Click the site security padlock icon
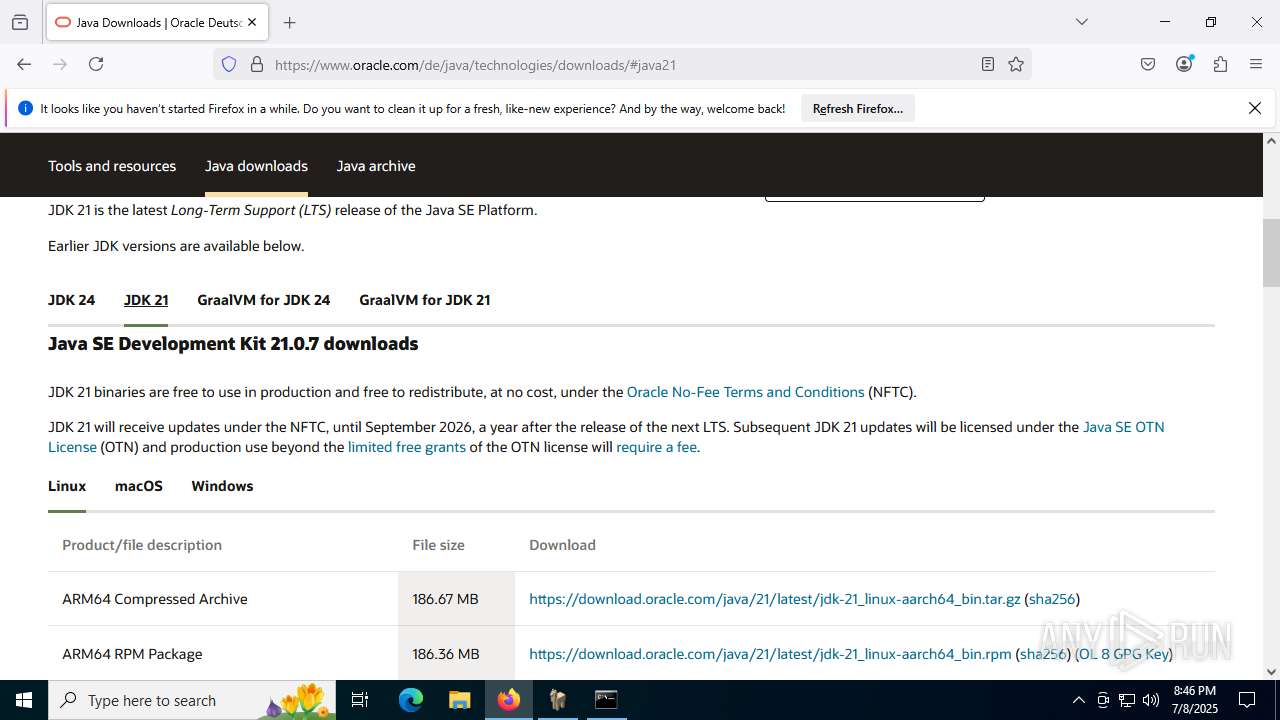 tap(257, 64)
